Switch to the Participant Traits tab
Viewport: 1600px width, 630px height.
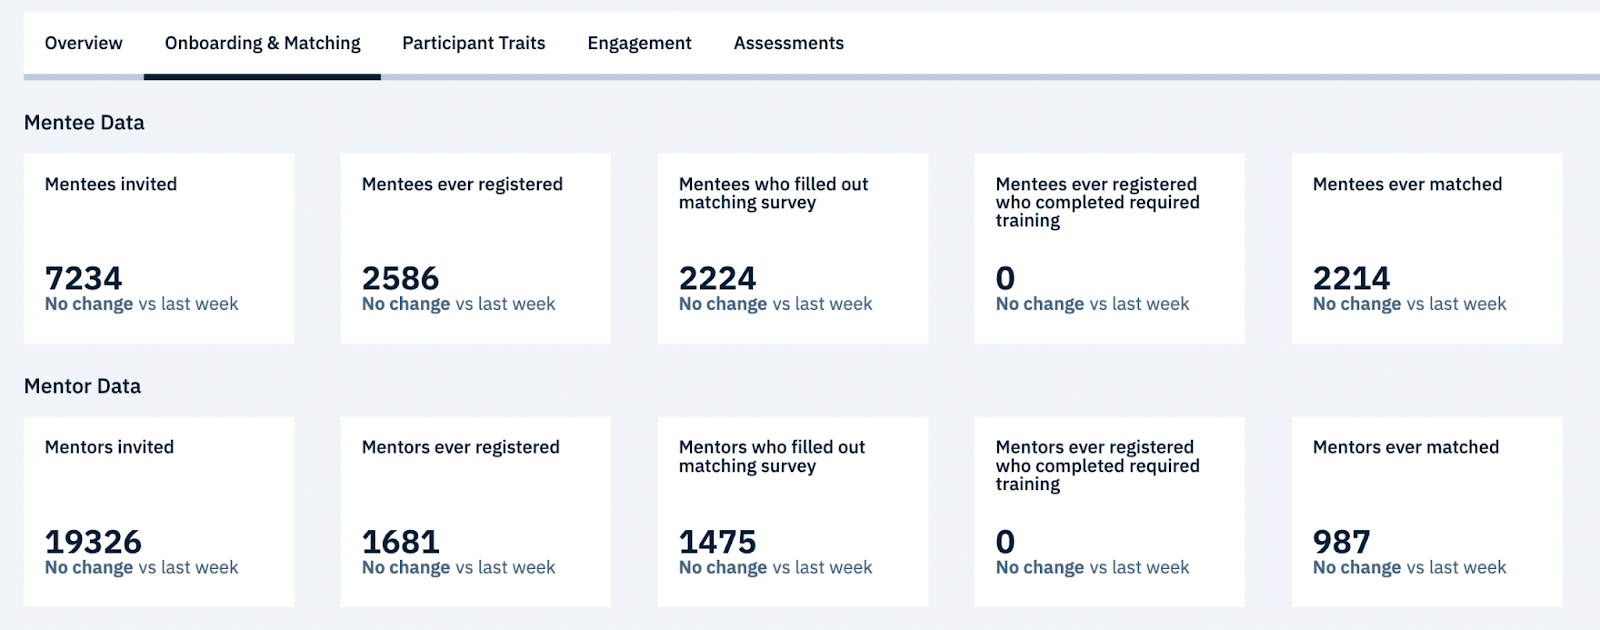click(474, 43)
